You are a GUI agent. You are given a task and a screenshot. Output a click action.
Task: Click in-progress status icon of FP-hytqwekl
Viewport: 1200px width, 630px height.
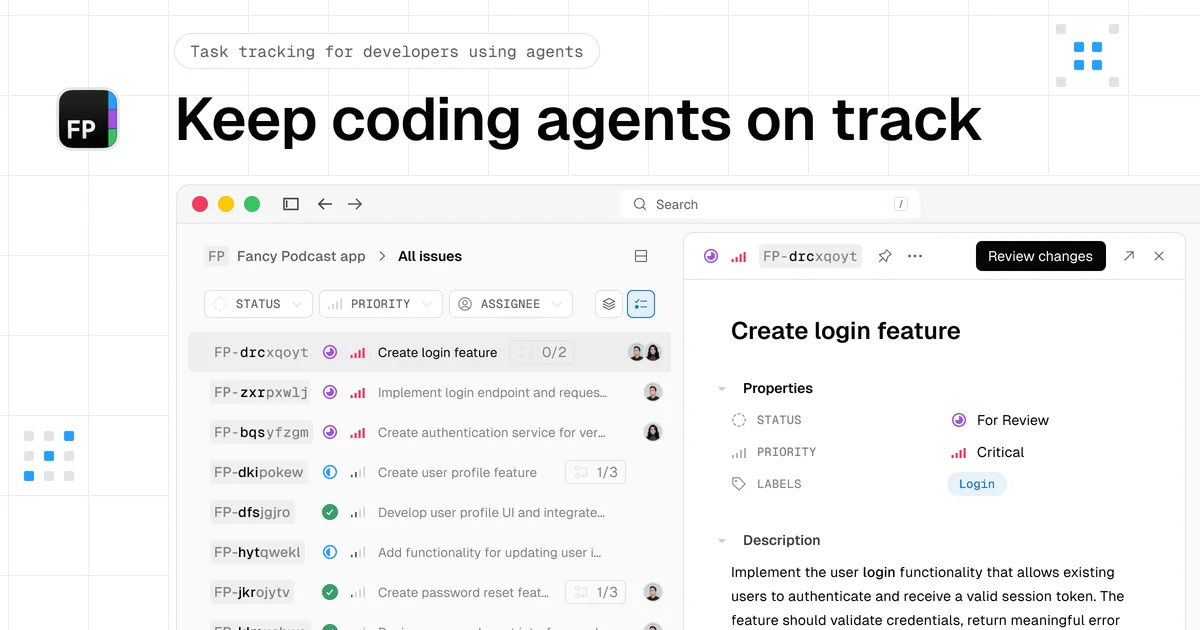[x=330, y=553]
